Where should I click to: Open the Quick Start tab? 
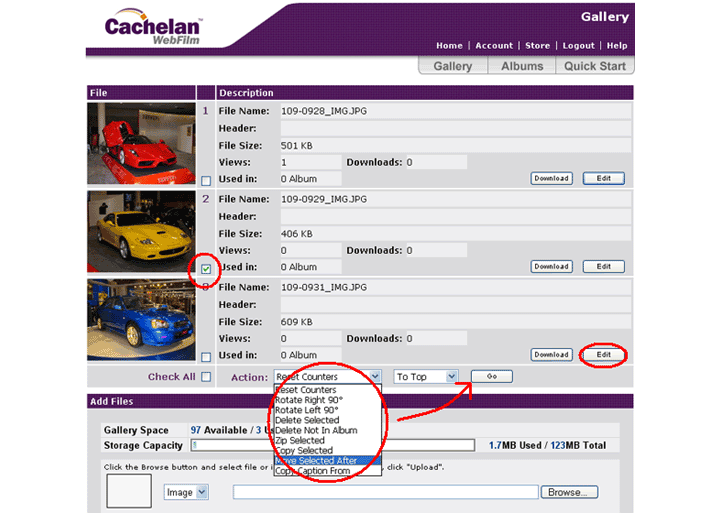[x=595, y=66]
